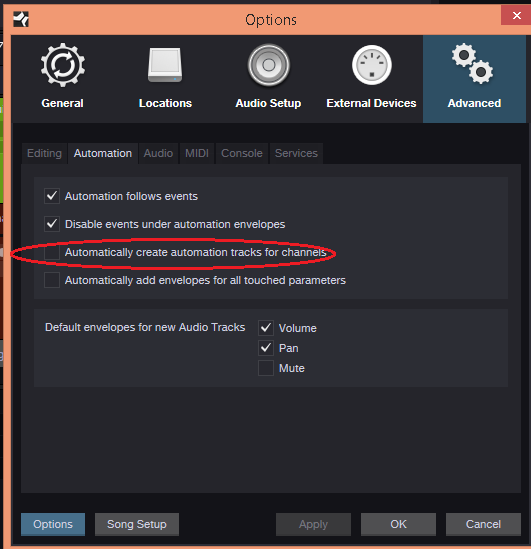
Task: Switch to the Editing tab
Action: 44,153
